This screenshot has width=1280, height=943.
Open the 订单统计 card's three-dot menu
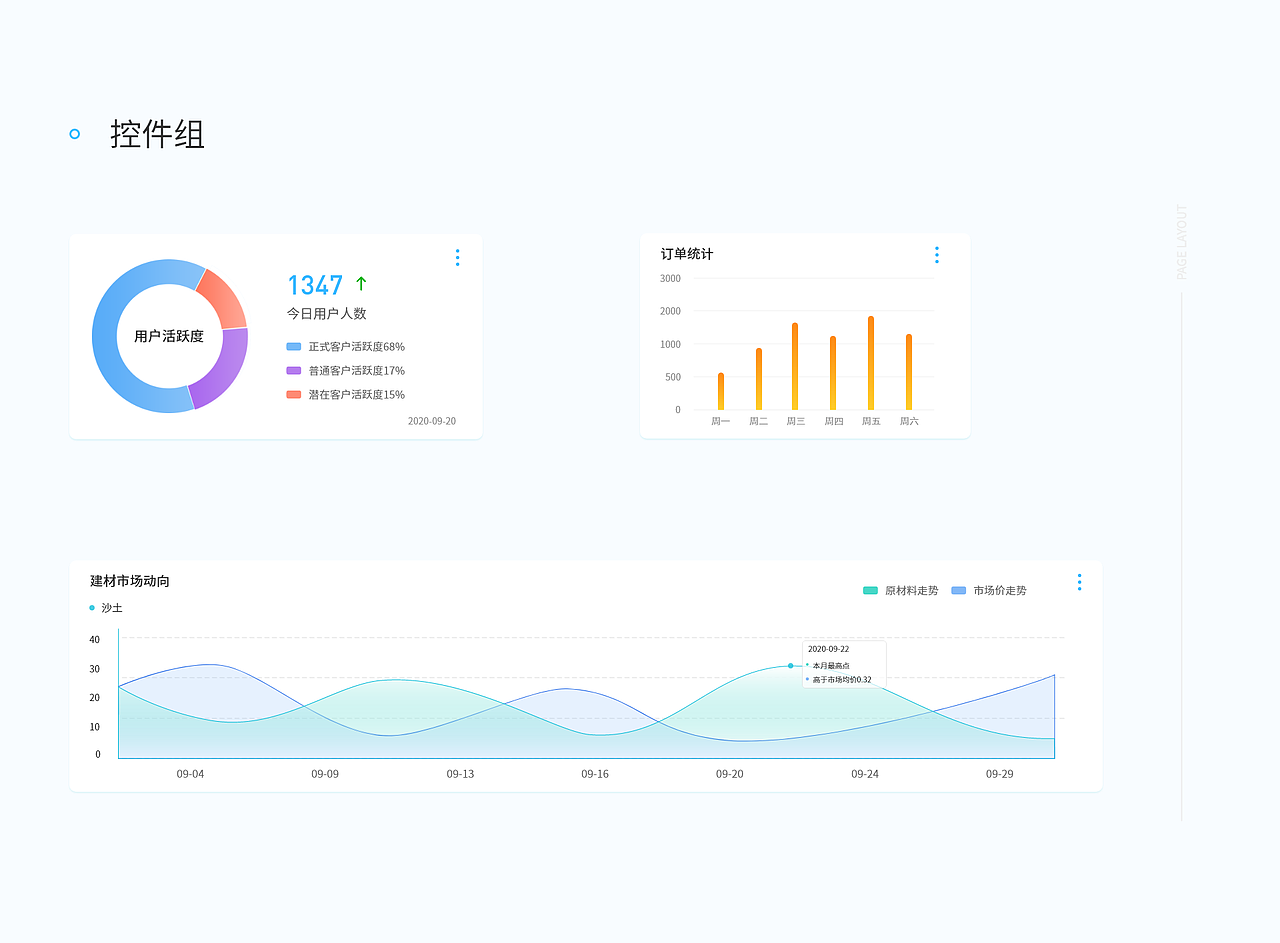[936, 255]
